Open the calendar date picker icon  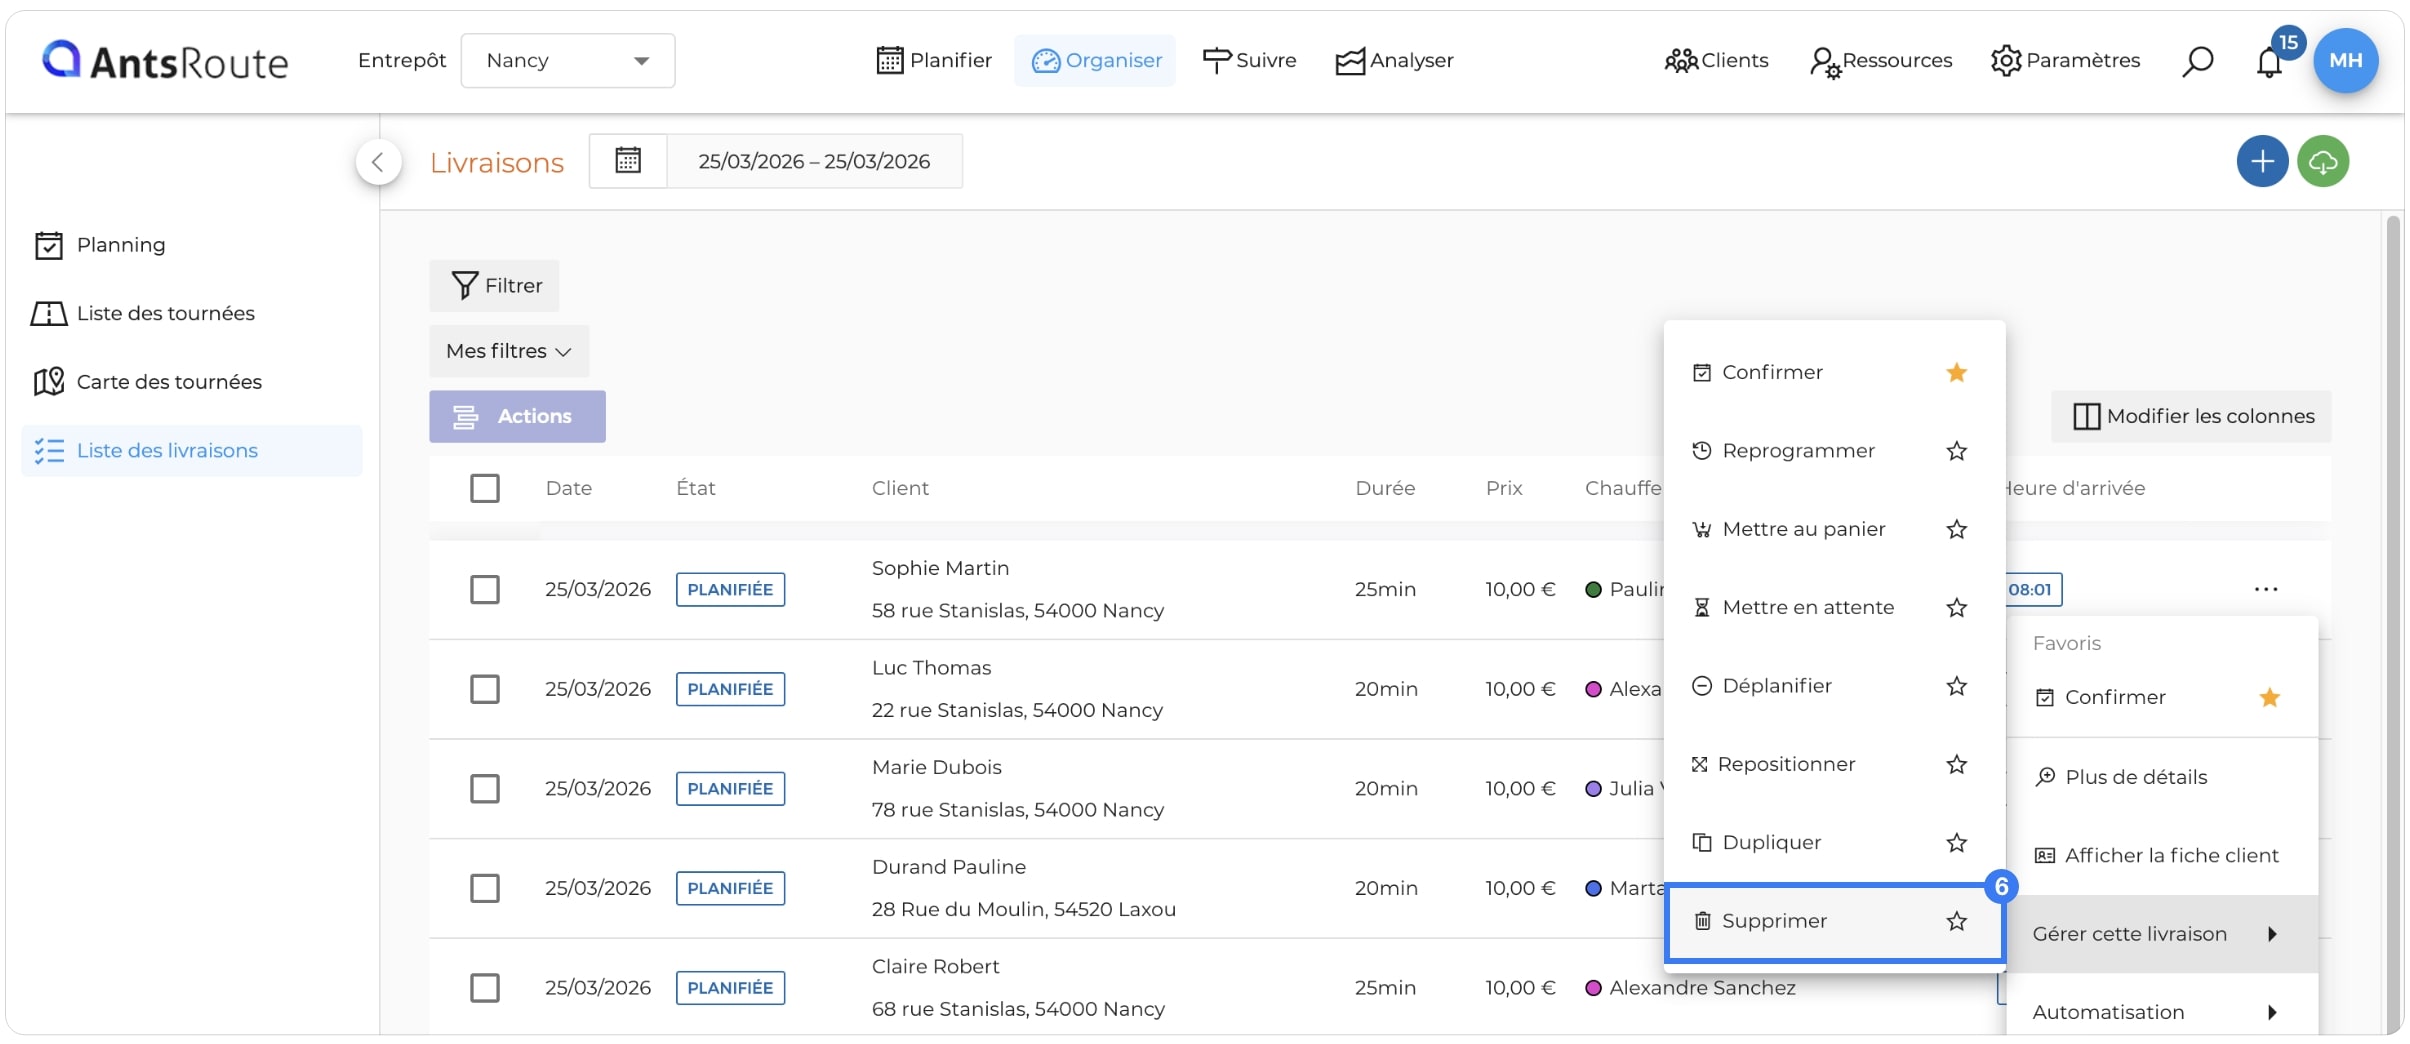[x=628, y=160]
